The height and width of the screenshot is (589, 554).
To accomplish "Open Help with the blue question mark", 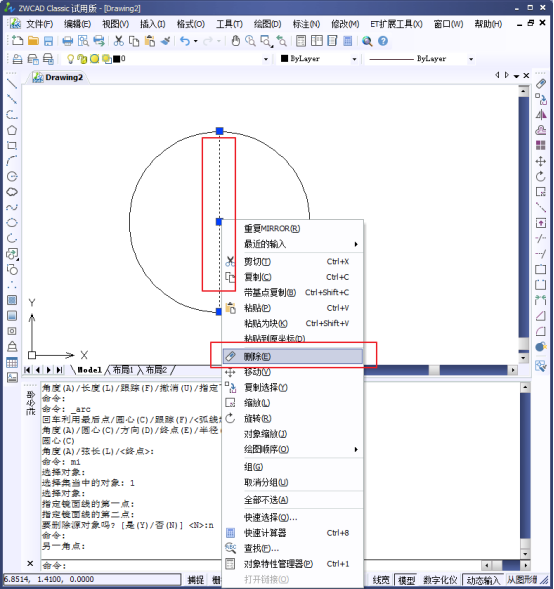I will coord(383,41).
